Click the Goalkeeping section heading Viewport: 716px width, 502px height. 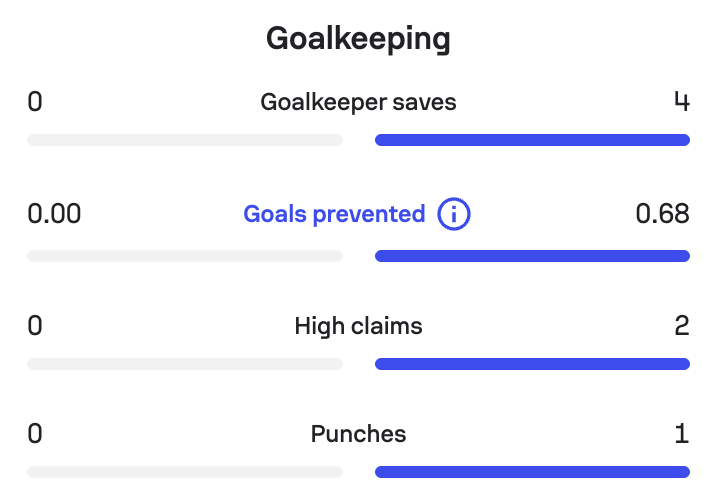pyautogui.click(x=358, y=39)
